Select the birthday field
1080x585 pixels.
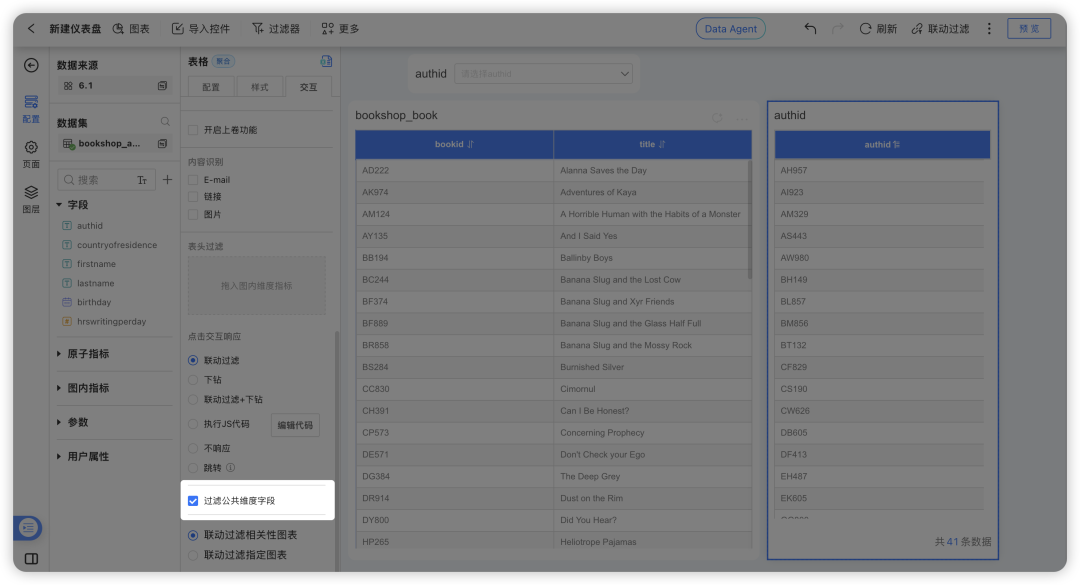pos(94,302)
